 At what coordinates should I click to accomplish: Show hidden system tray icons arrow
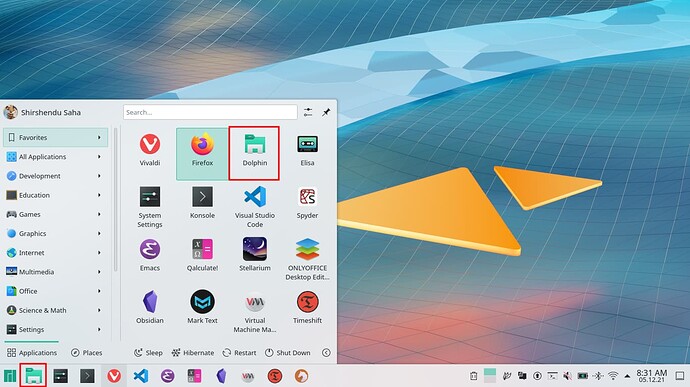[x=627, y=376]
